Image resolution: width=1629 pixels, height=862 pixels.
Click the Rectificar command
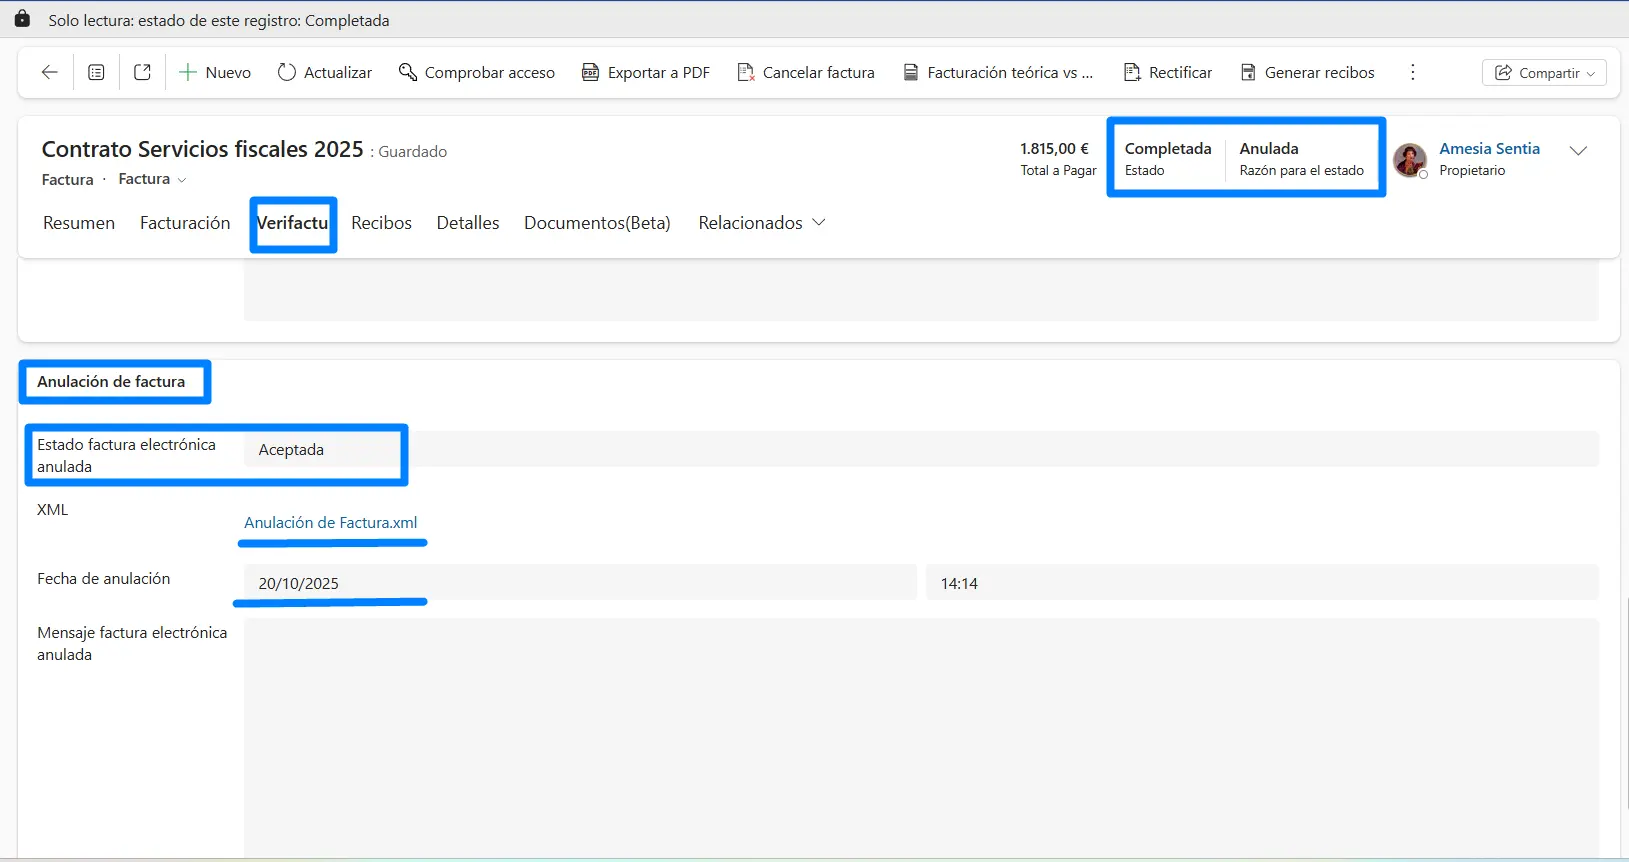[x=1168, y=72]
